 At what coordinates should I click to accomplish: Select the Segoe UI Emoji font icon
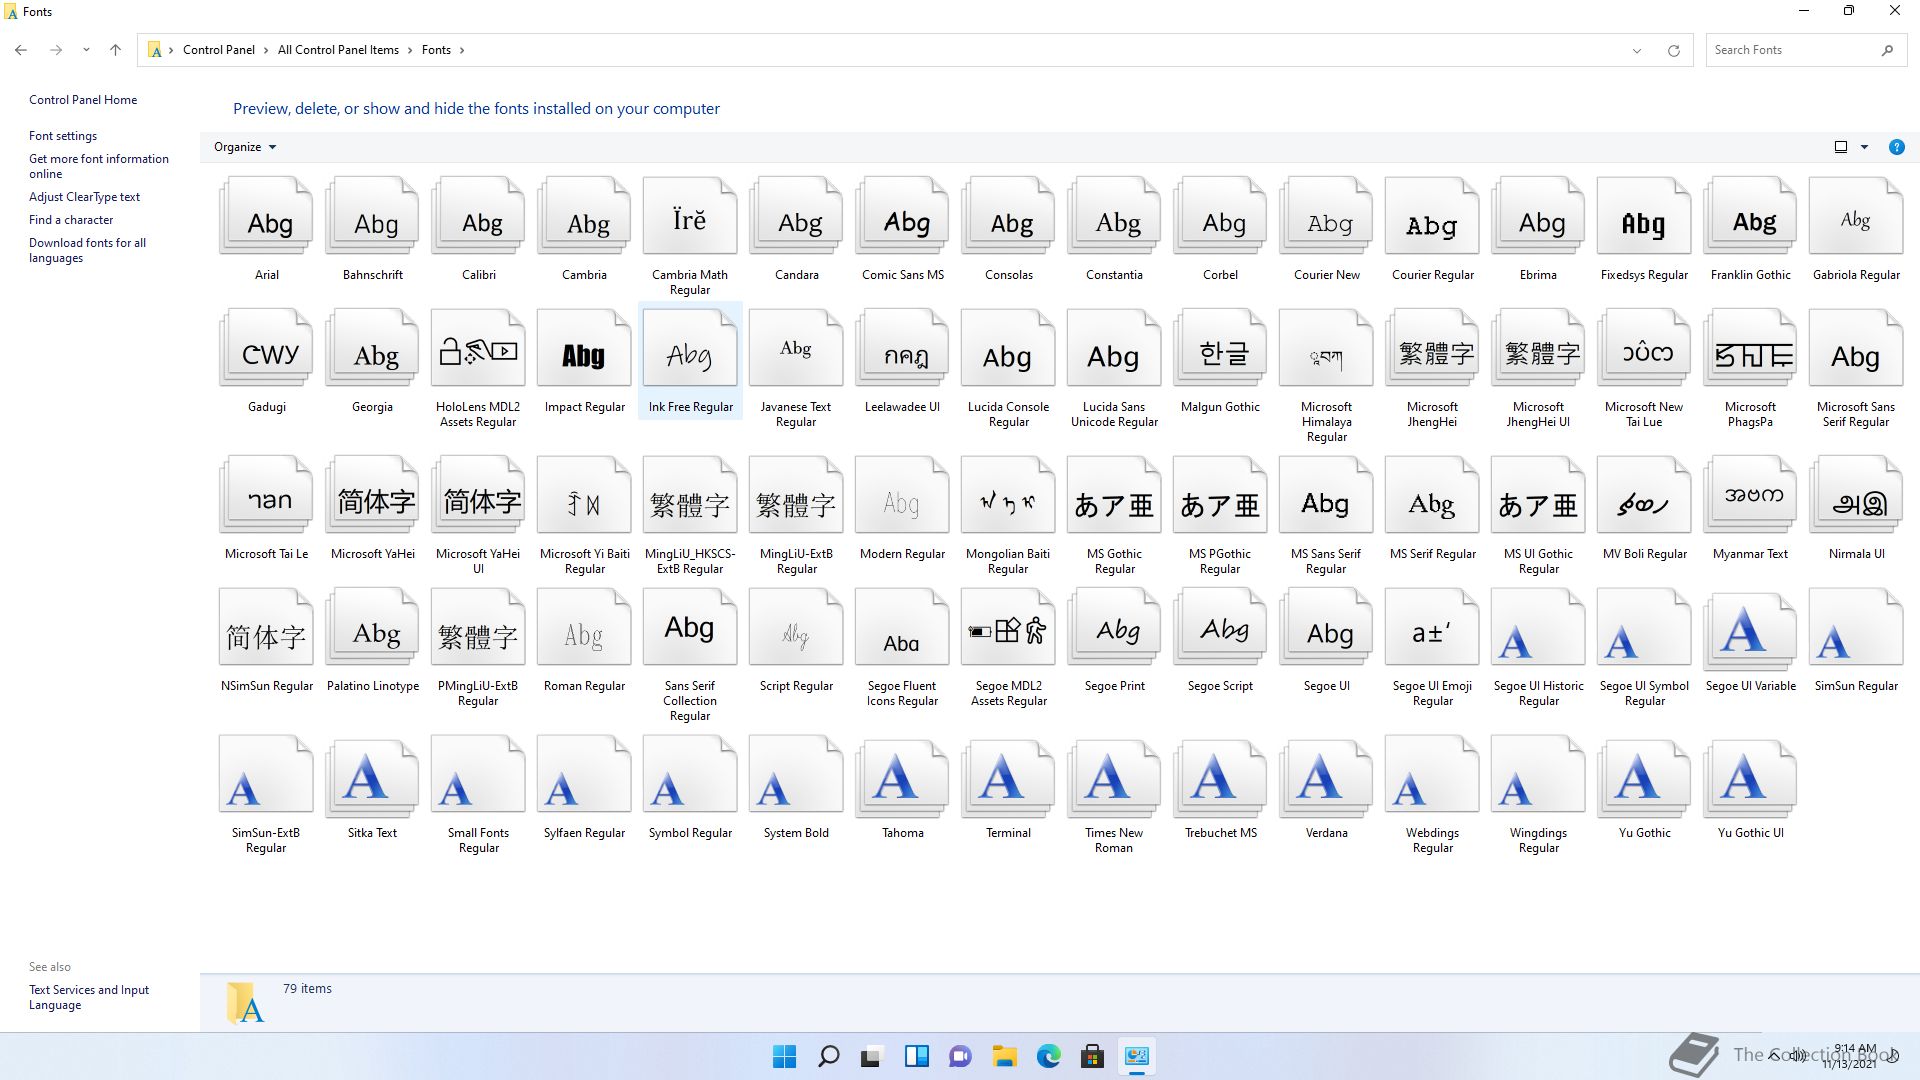1433,627
